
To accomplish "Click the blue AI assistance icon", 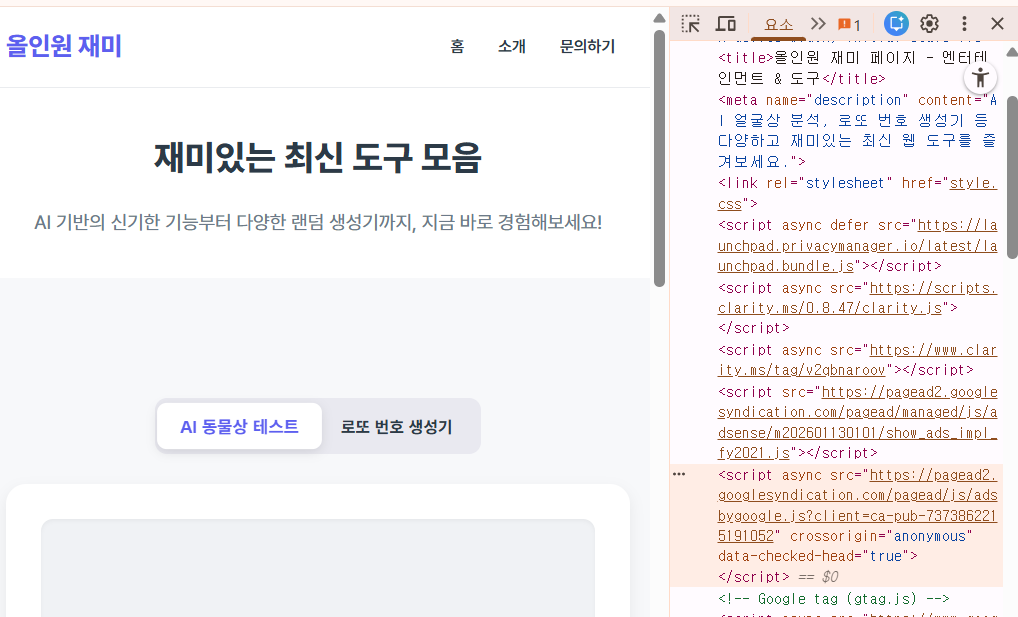I will [896, 24].
